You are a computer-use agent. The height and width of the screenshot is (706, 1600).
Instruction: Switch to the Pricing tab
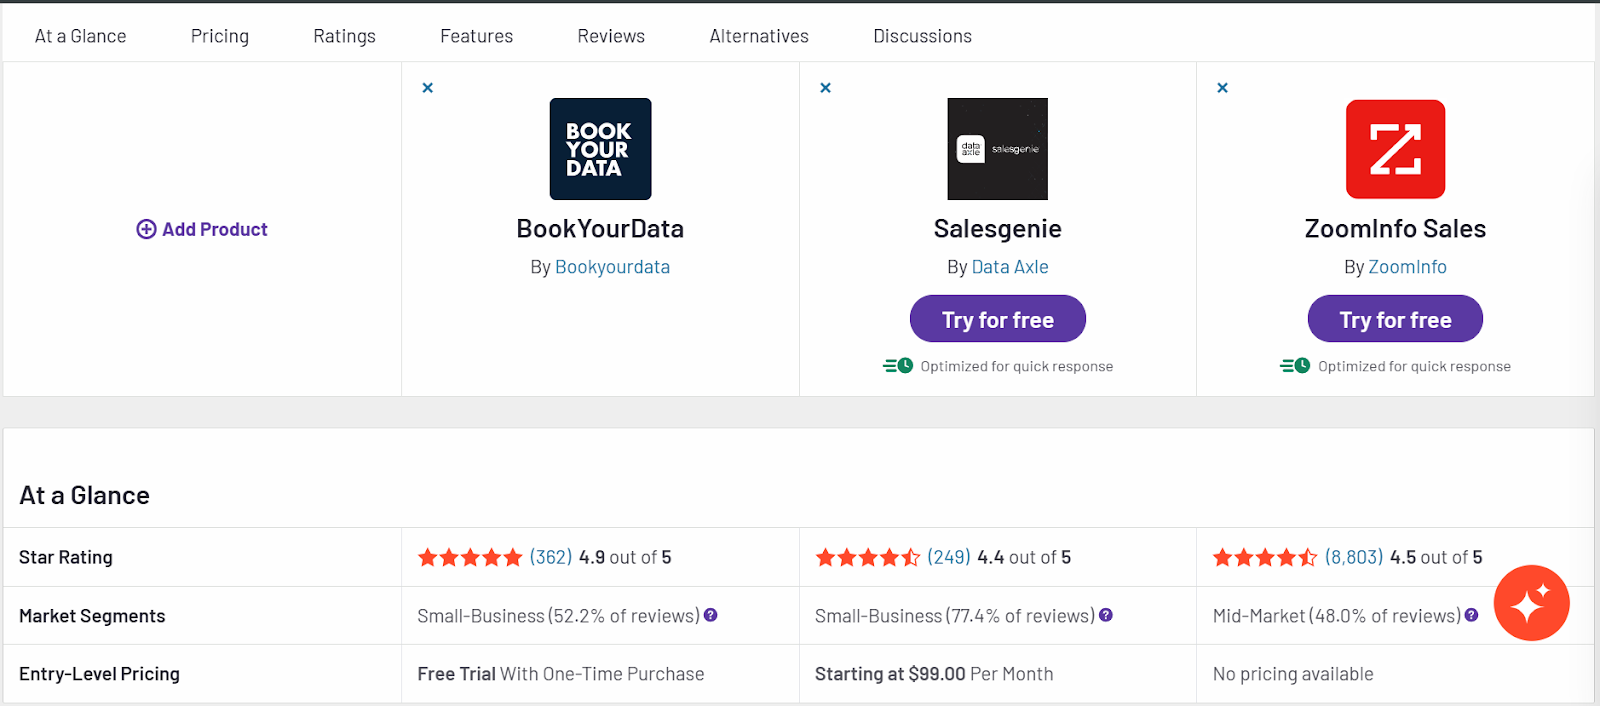(220, 36)
